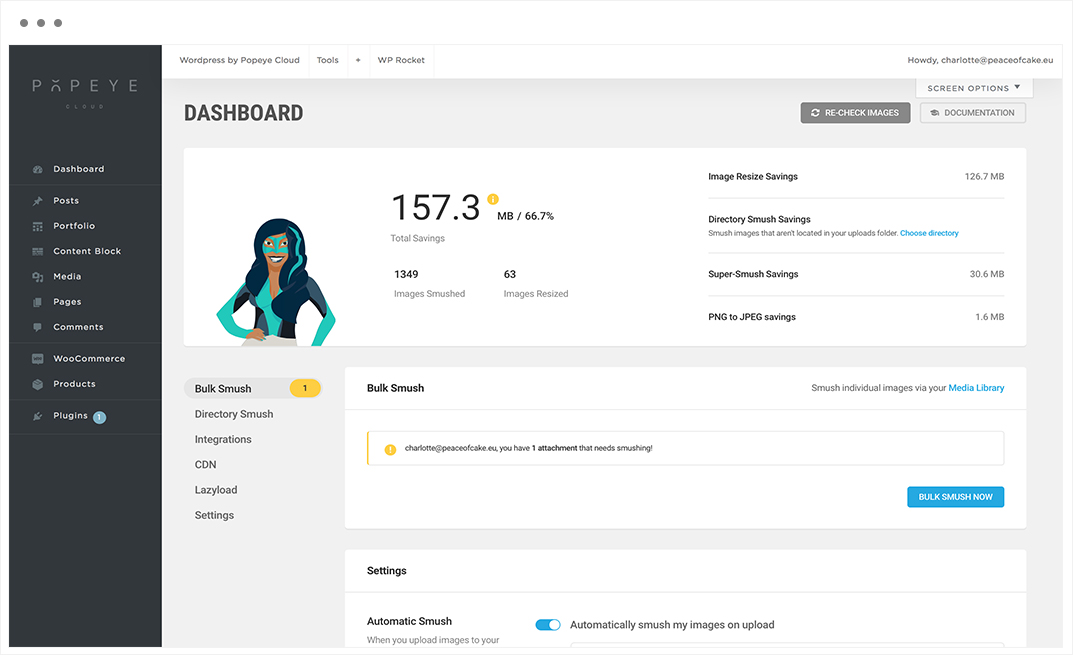
Task: Follow the Media Library link
Action: pyautogui.click(x=976, y=388)
